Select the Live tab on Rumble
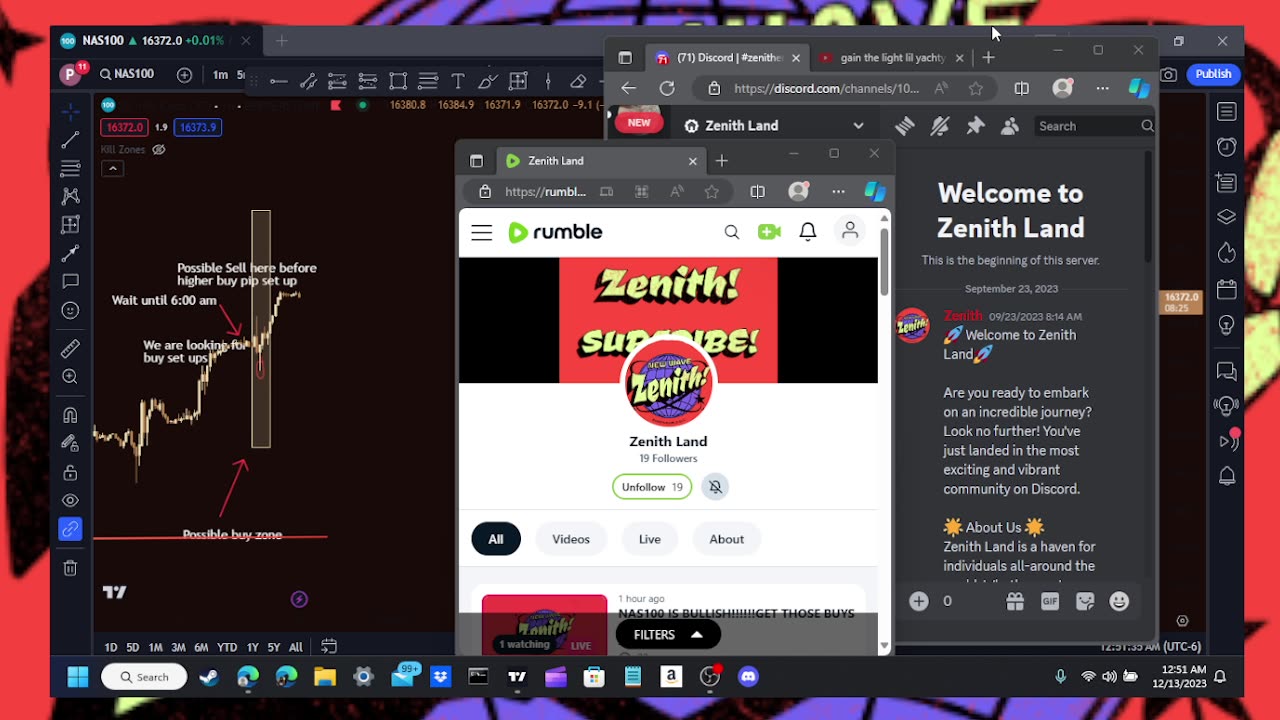 (x=650, y=539)
